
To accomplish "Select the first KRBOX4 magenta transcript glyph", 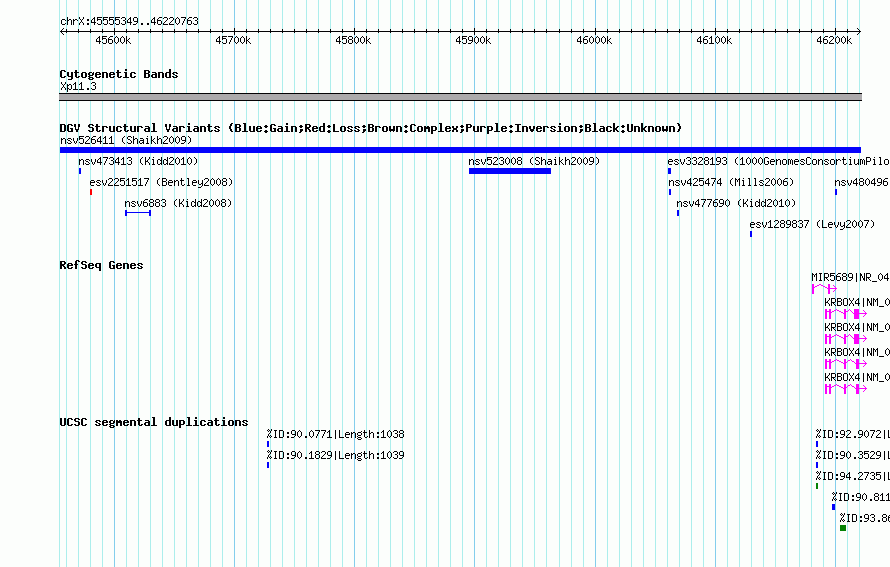I will 846,314.
